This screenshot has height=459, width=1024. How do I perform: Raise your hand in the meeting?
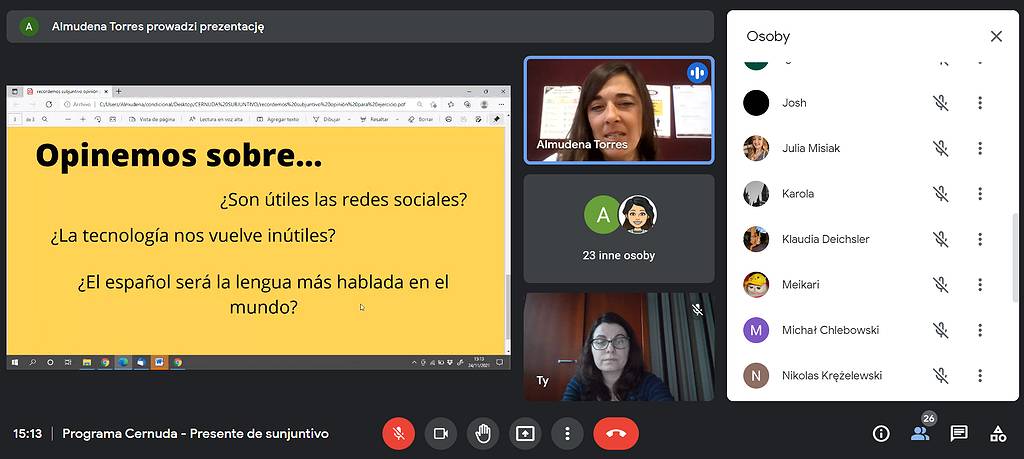[x=483, y=434]
